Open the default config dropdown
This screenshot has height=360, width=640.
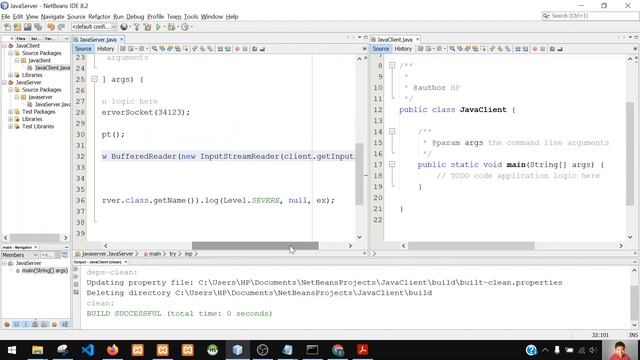[x=94, y=27]
